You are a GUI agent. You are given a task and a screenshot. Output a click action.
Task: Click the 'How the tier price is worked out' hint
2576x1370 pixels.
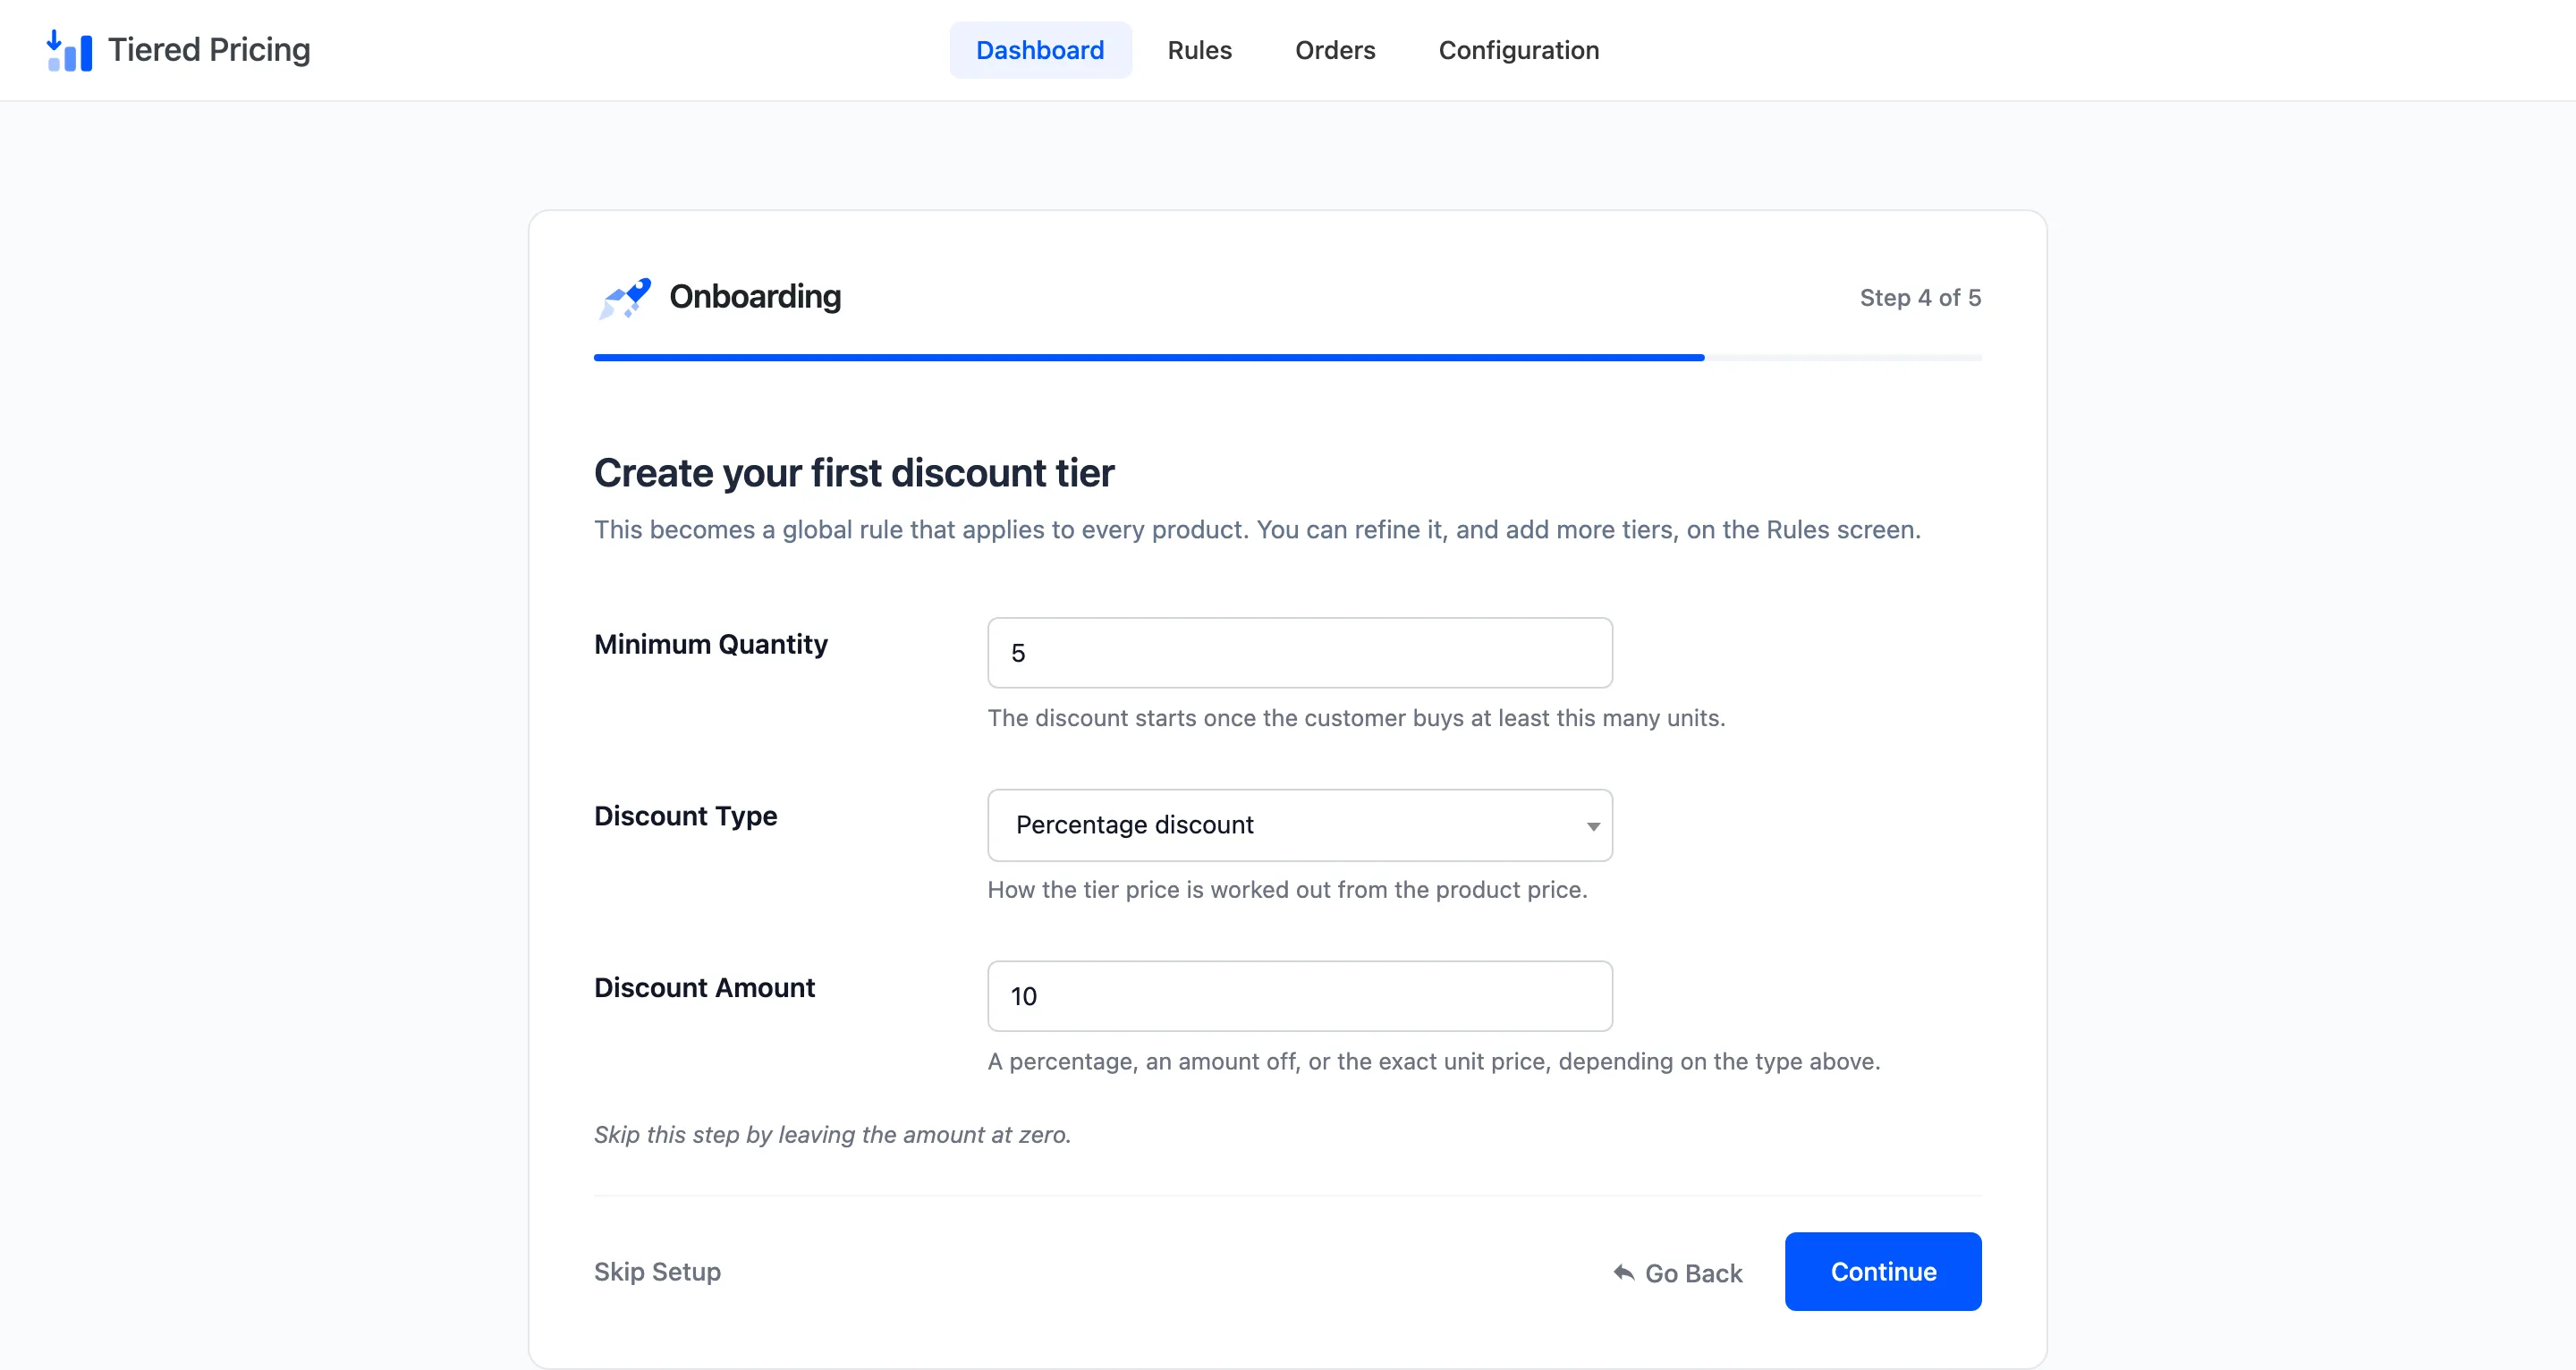[x=1287, y=890]
